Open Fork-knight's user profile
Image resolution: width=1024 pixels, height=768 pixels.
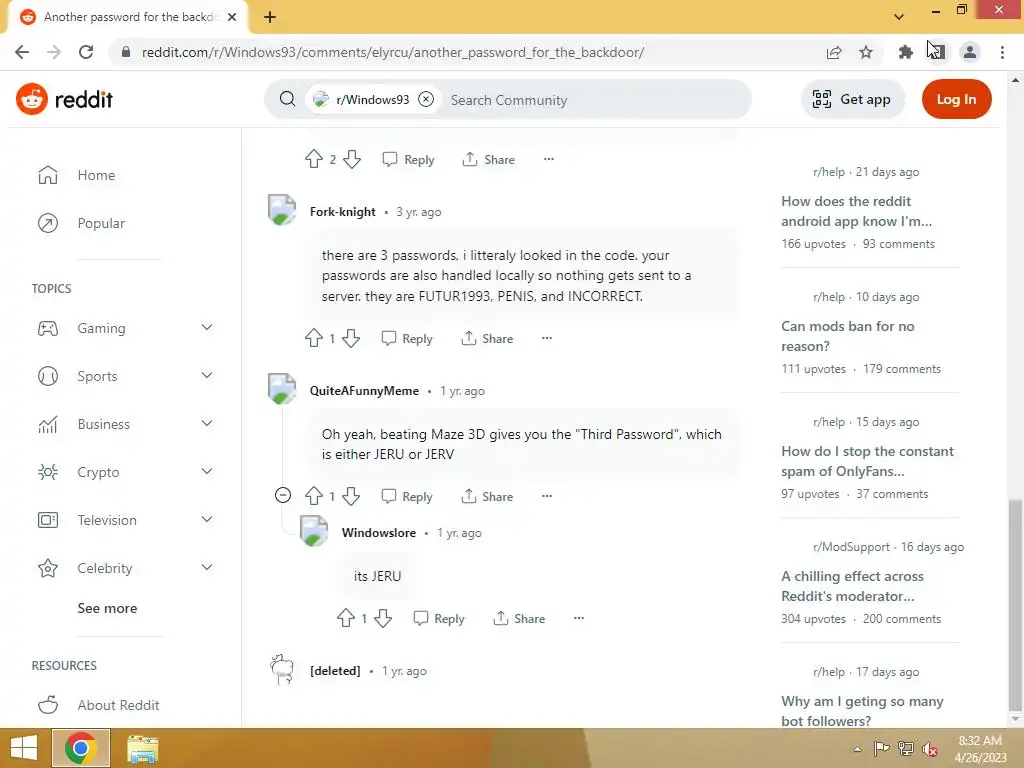pos(342,212)
